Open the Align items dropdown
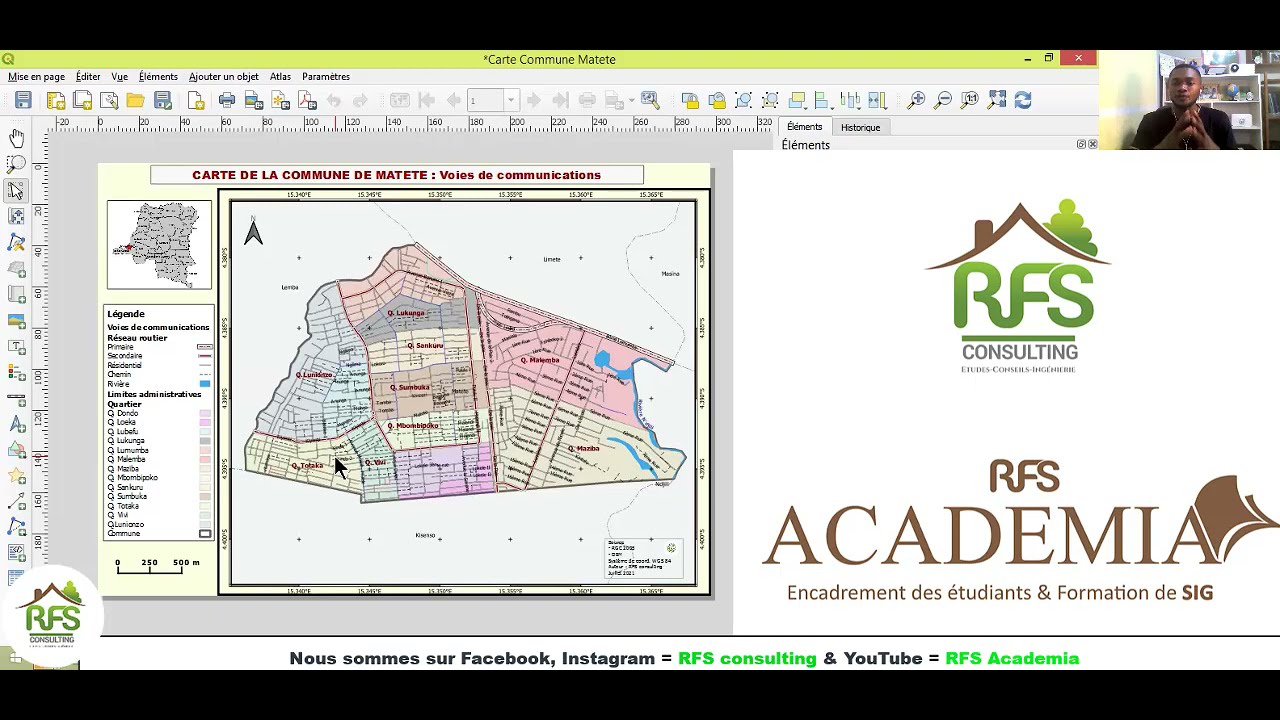The height and width of the screenshot is (720, 1280). click(823, 100)
